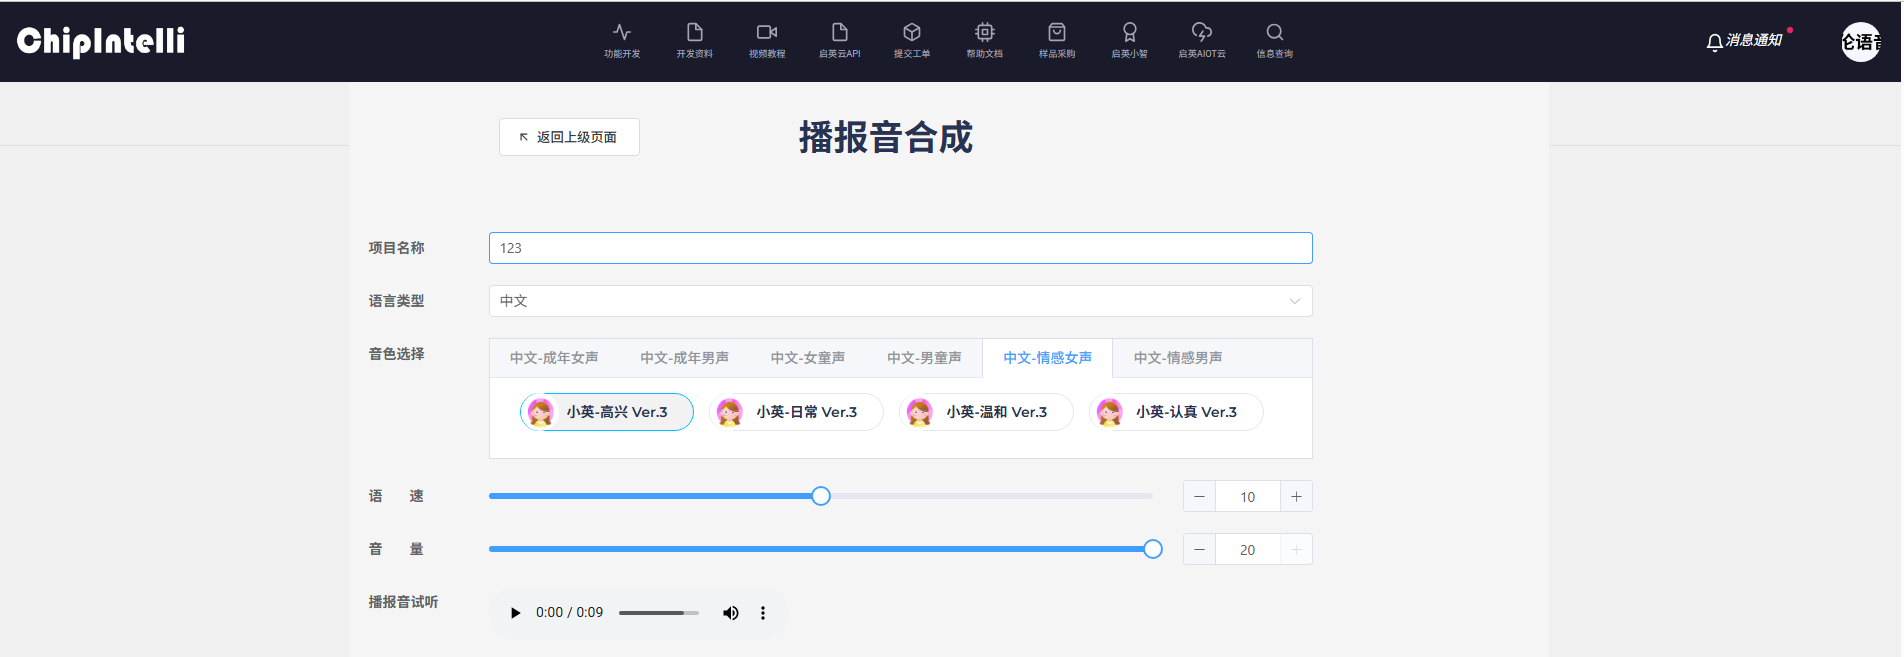The image size is (1904, 657).
Task: Open the 功能开发 nav icon
Action: 621,33
